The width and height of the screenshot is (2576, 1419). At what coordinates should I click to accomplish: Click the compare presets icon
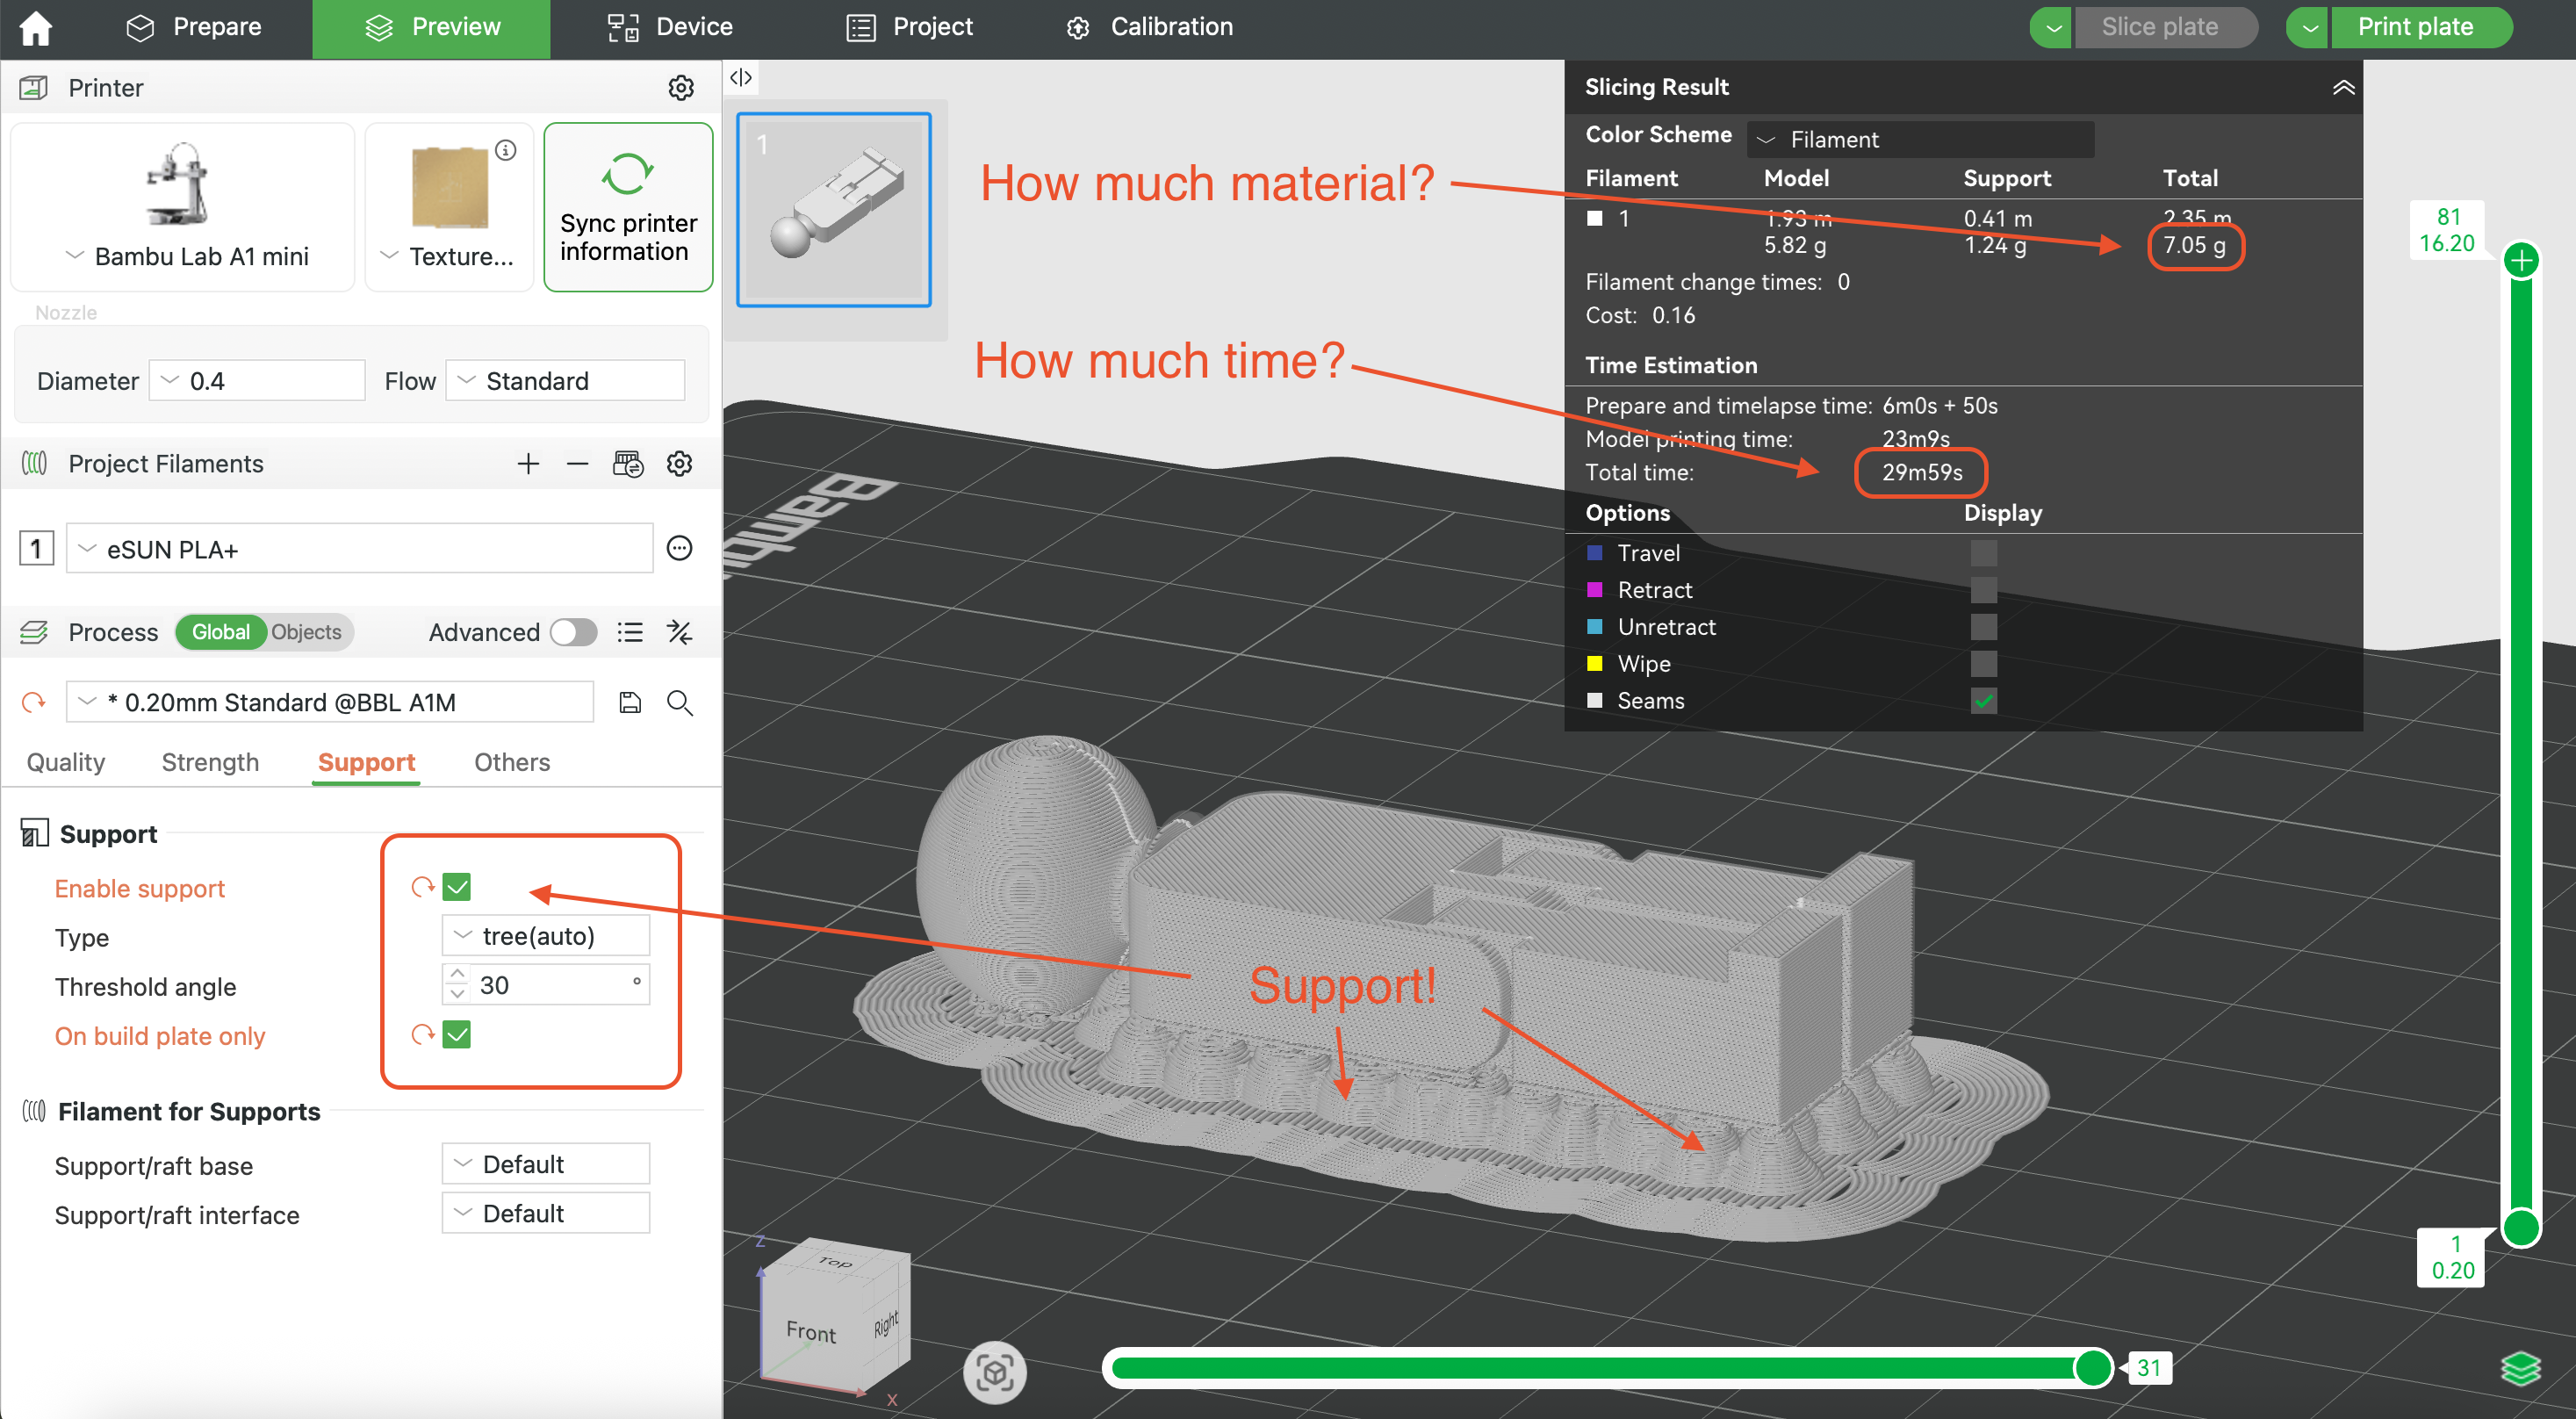coord(680,632)
